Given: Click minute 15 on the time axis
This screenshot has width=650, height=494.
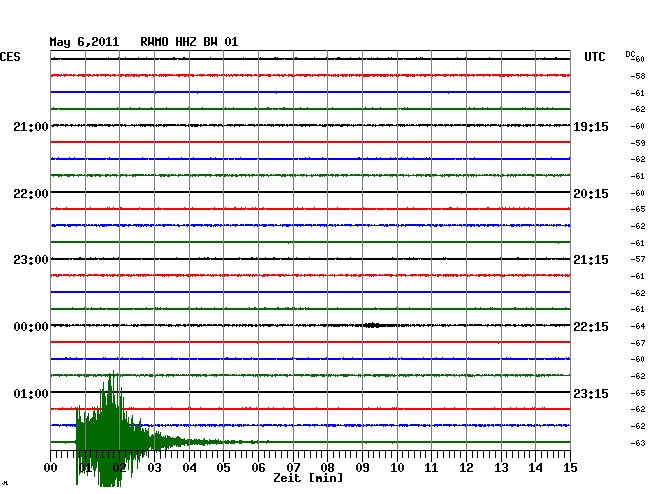Looking at the screenshot, I should click(570, 468).
